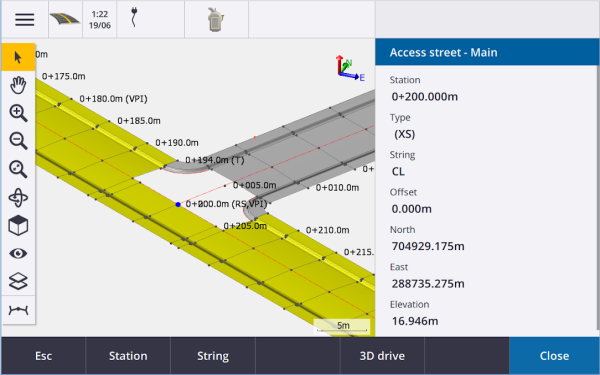Click the Station softkey

coord(128,356)
